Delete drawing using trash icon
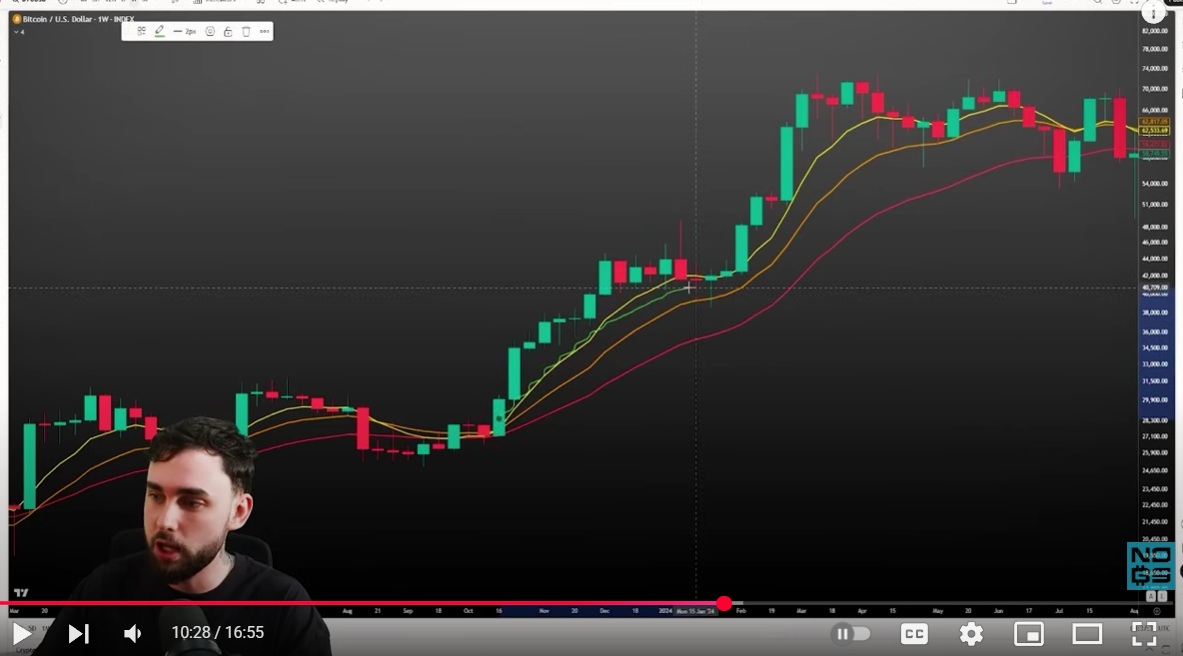 tap(245, 31)
